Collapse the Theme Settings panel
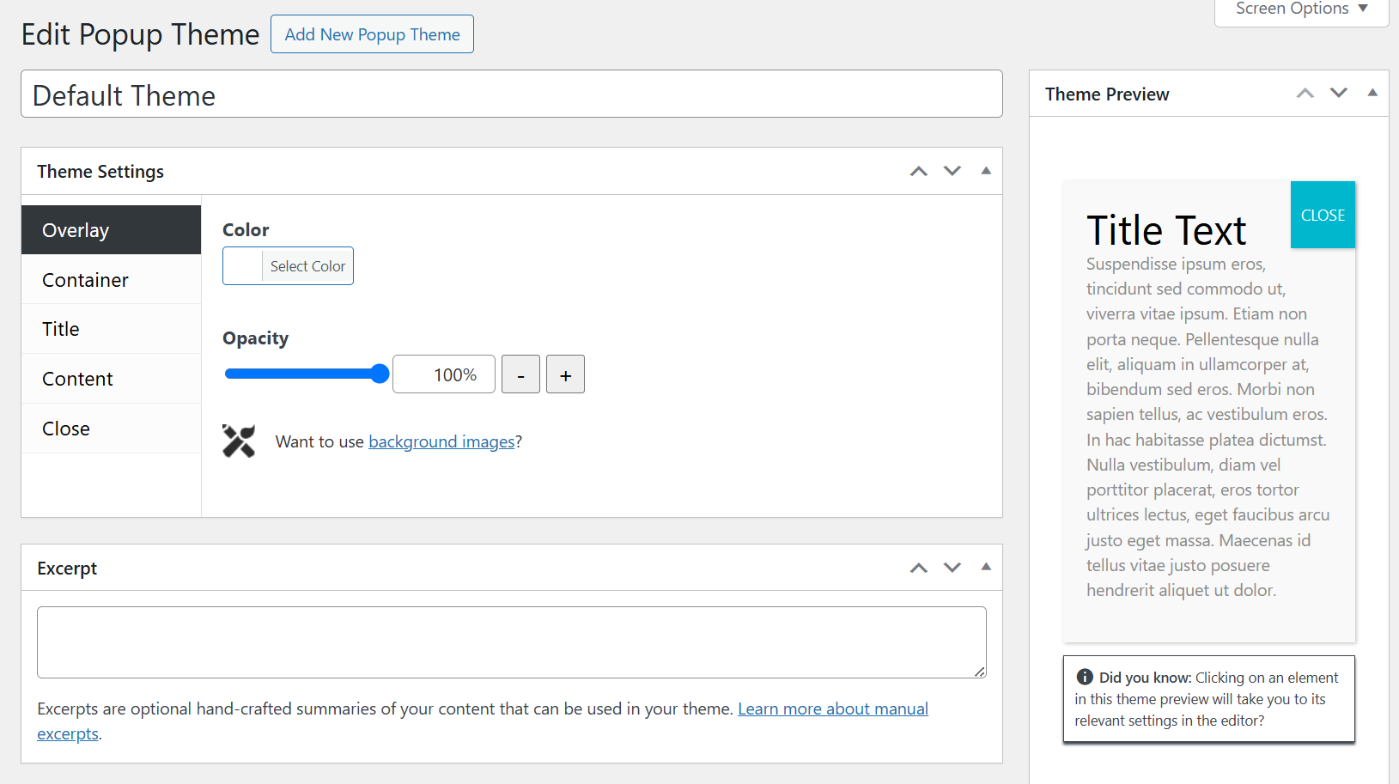1399x784 pixels. pyautogui.click(x=985, y=170)
